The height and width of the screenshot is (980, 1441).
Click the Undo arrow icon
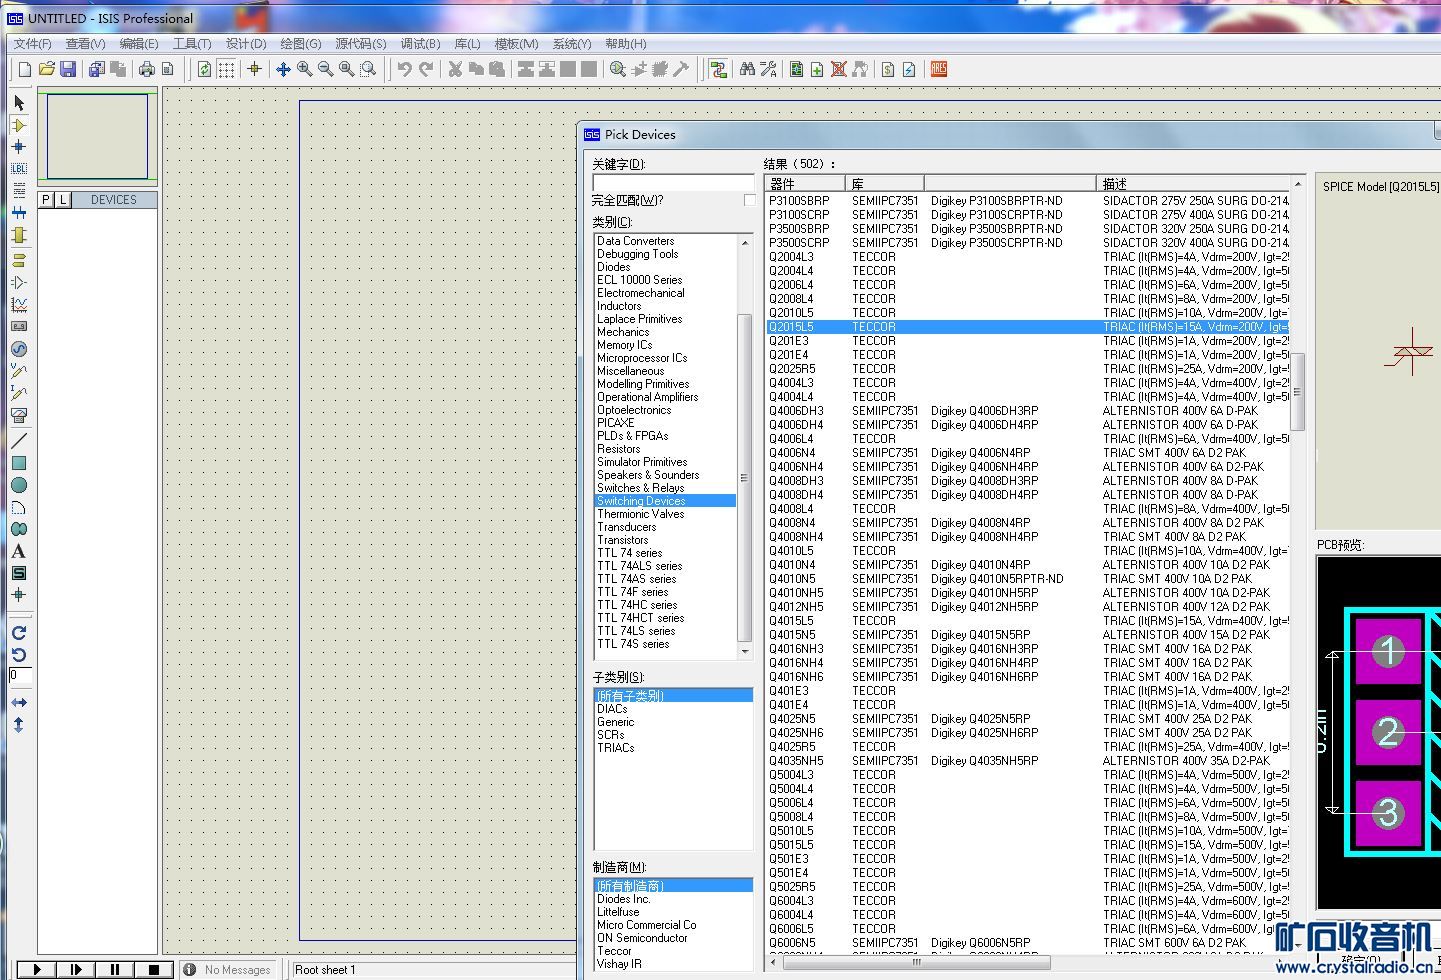[x=405, y=69]
